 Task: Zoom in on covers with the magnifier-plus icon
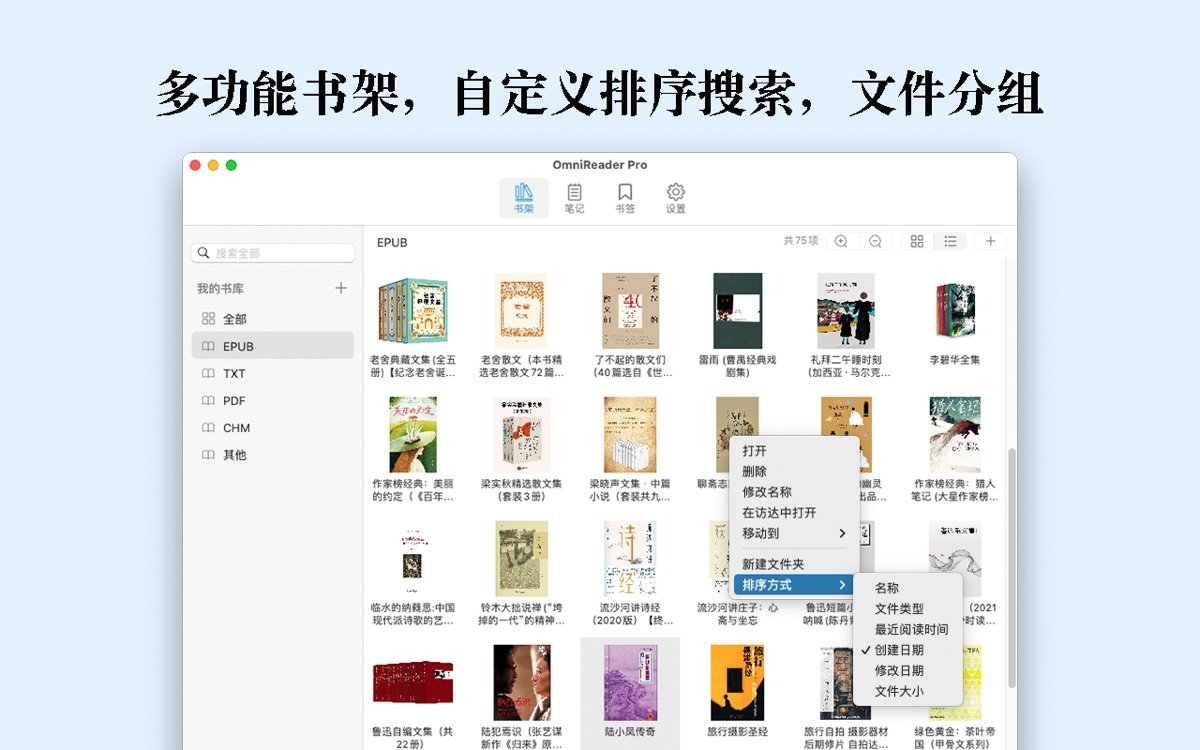[x=841, y=241]
